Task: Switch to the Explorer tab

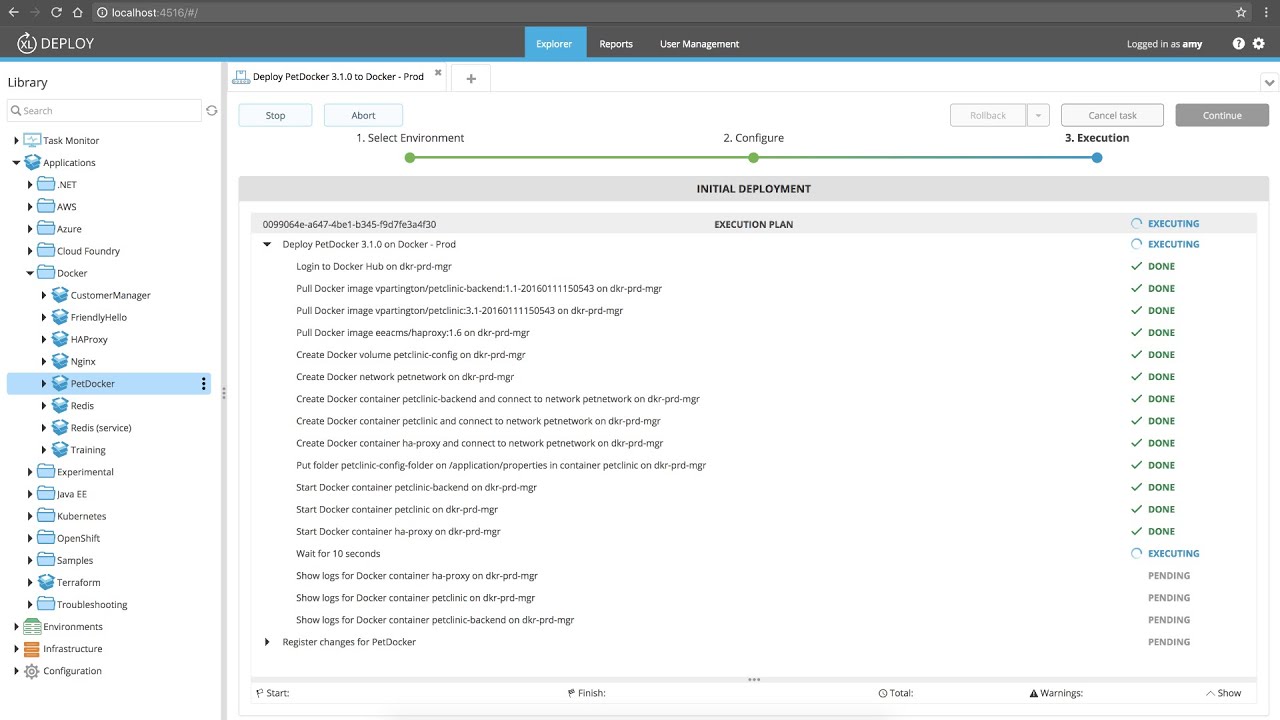Action: pyautogui.click(x=554, y=44)
